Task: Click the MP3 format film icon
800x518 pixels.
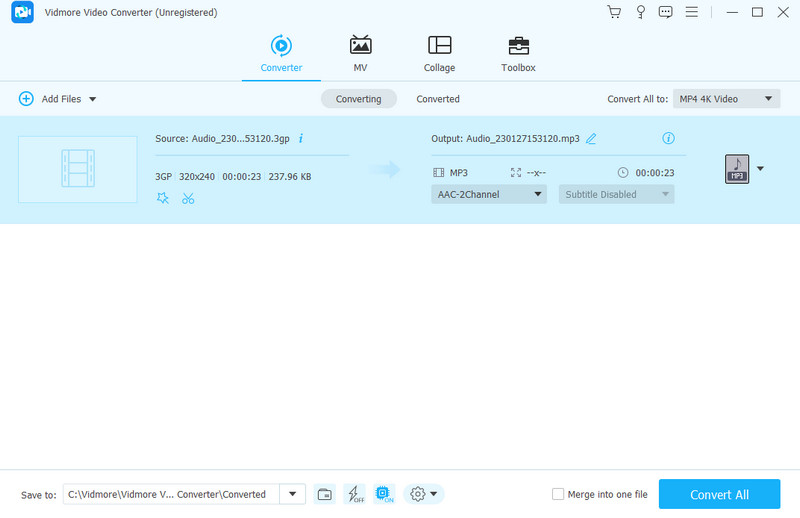Action: [438, 172]
